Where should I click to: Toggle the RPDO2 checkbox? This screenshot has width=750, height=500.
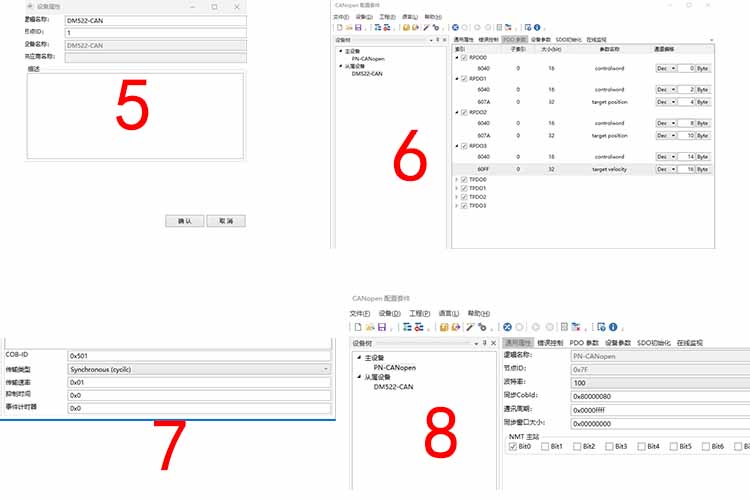(x=464, y=112)
